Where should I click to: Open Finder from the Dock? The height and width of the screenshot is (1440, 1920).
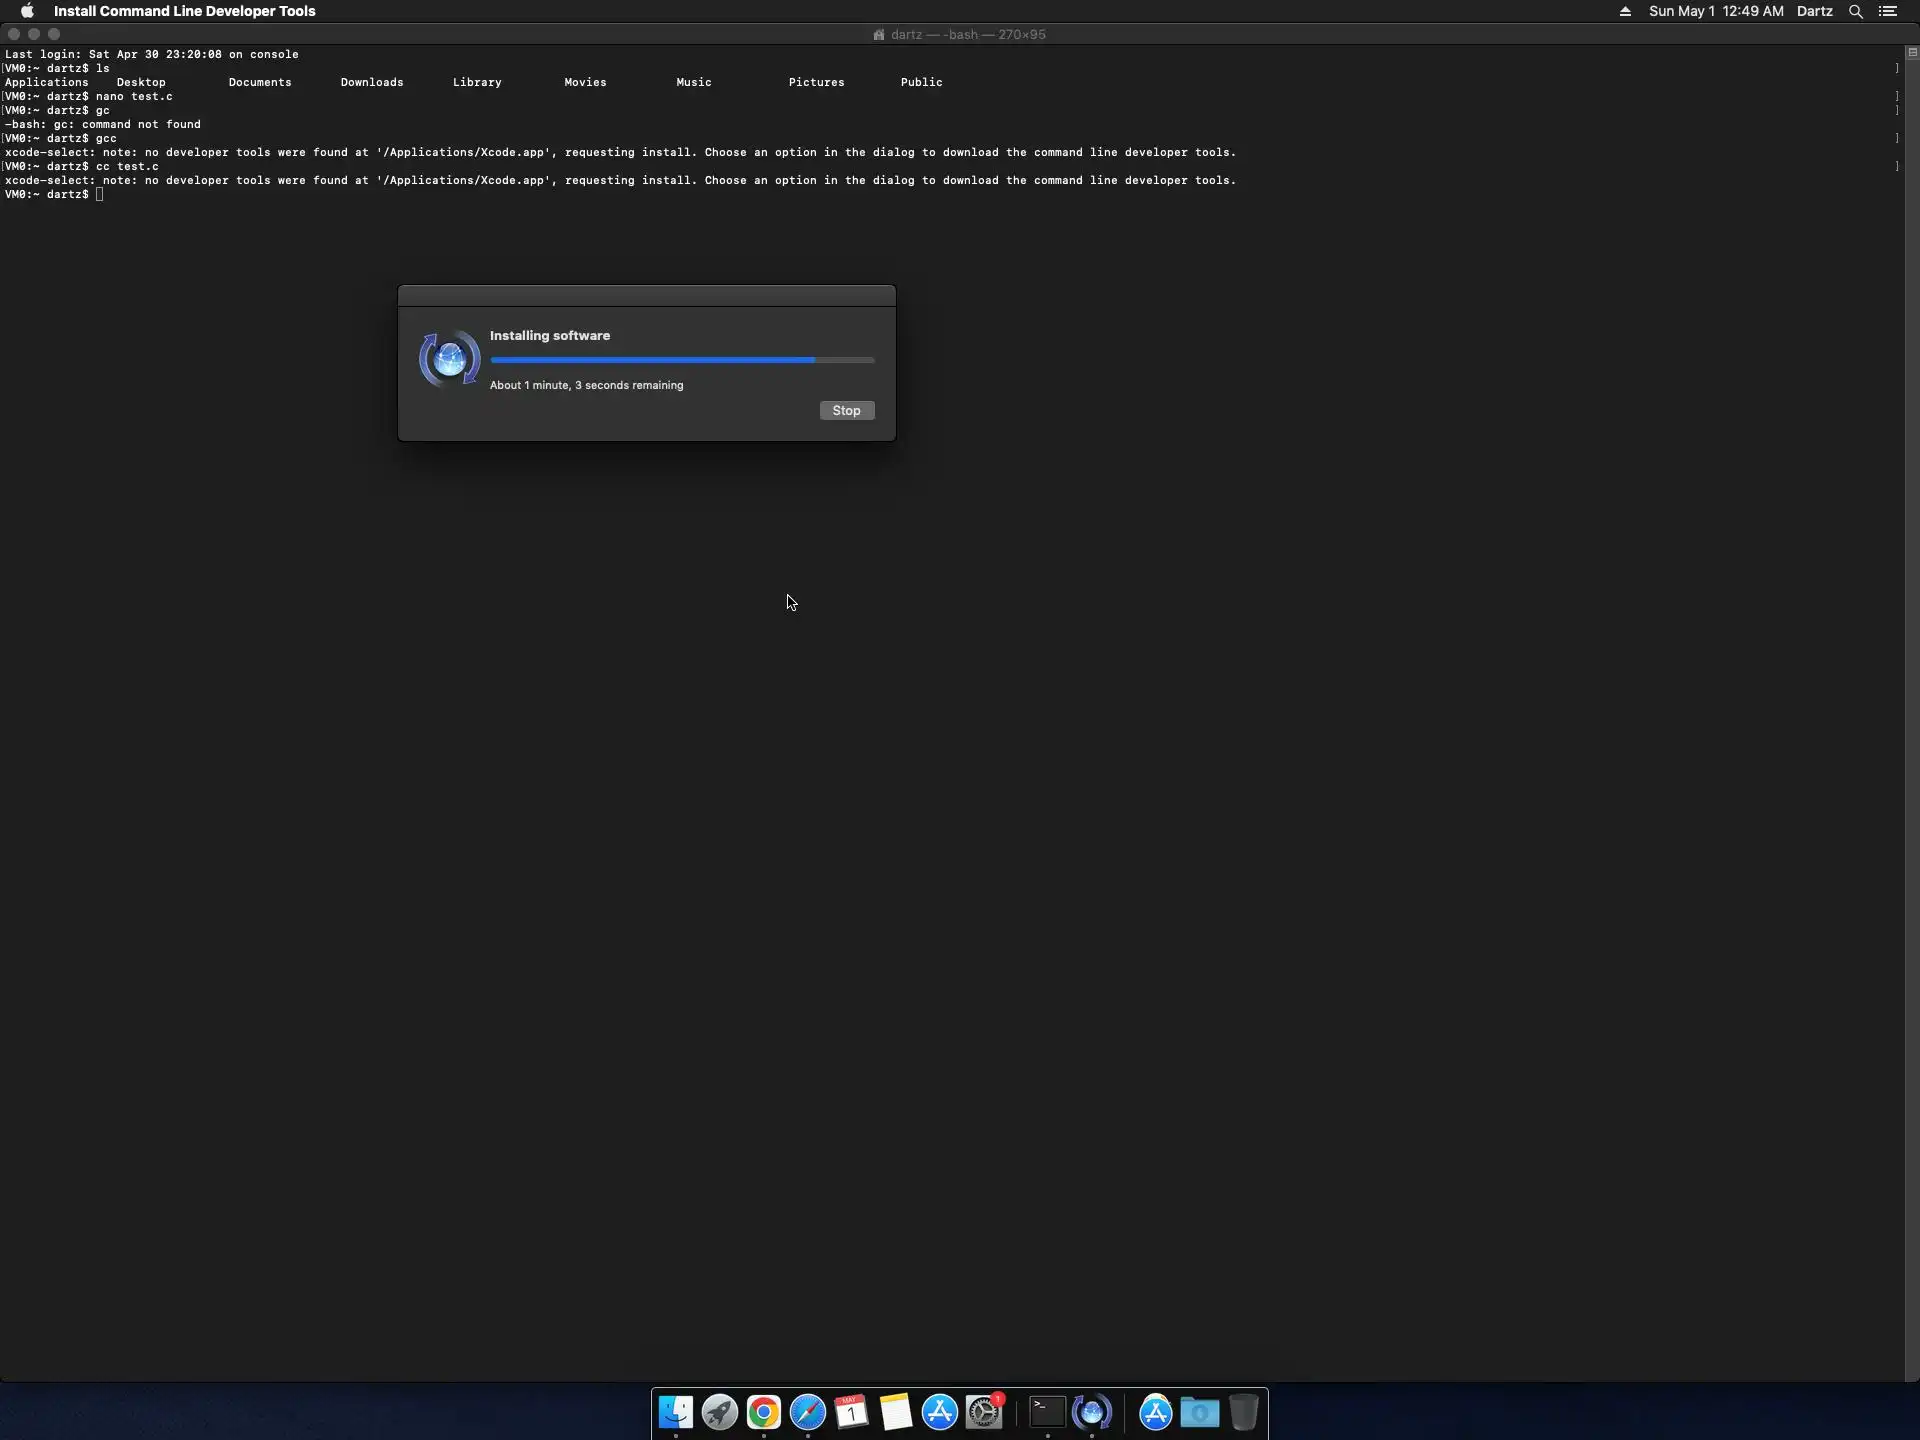point(676,1412)
